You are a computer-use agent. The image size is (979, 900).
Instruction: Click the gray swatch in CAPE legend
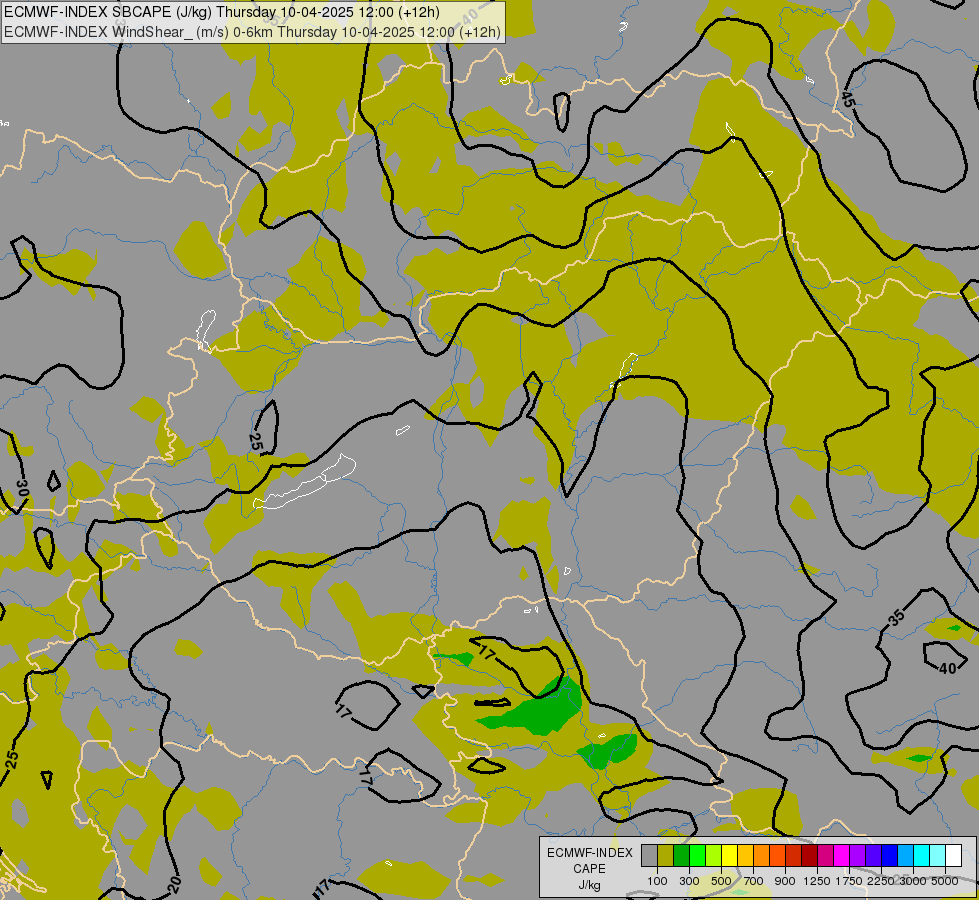click(649, 856)
